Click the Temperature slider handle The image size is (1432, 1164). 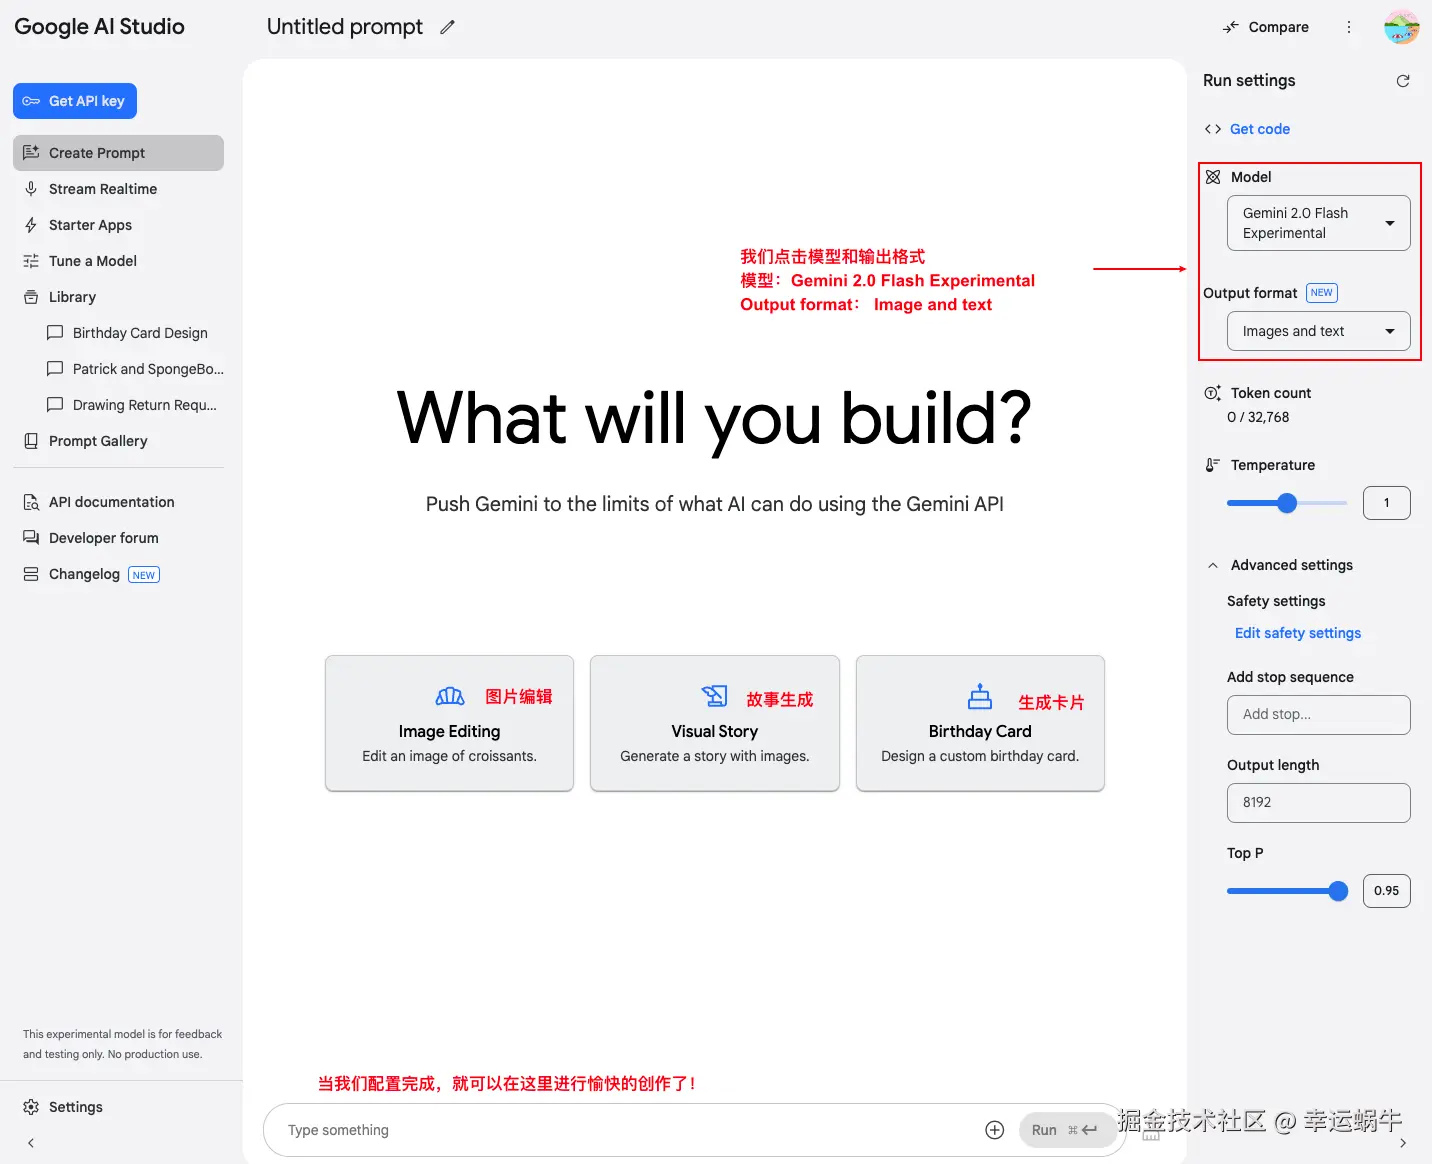1287,503
